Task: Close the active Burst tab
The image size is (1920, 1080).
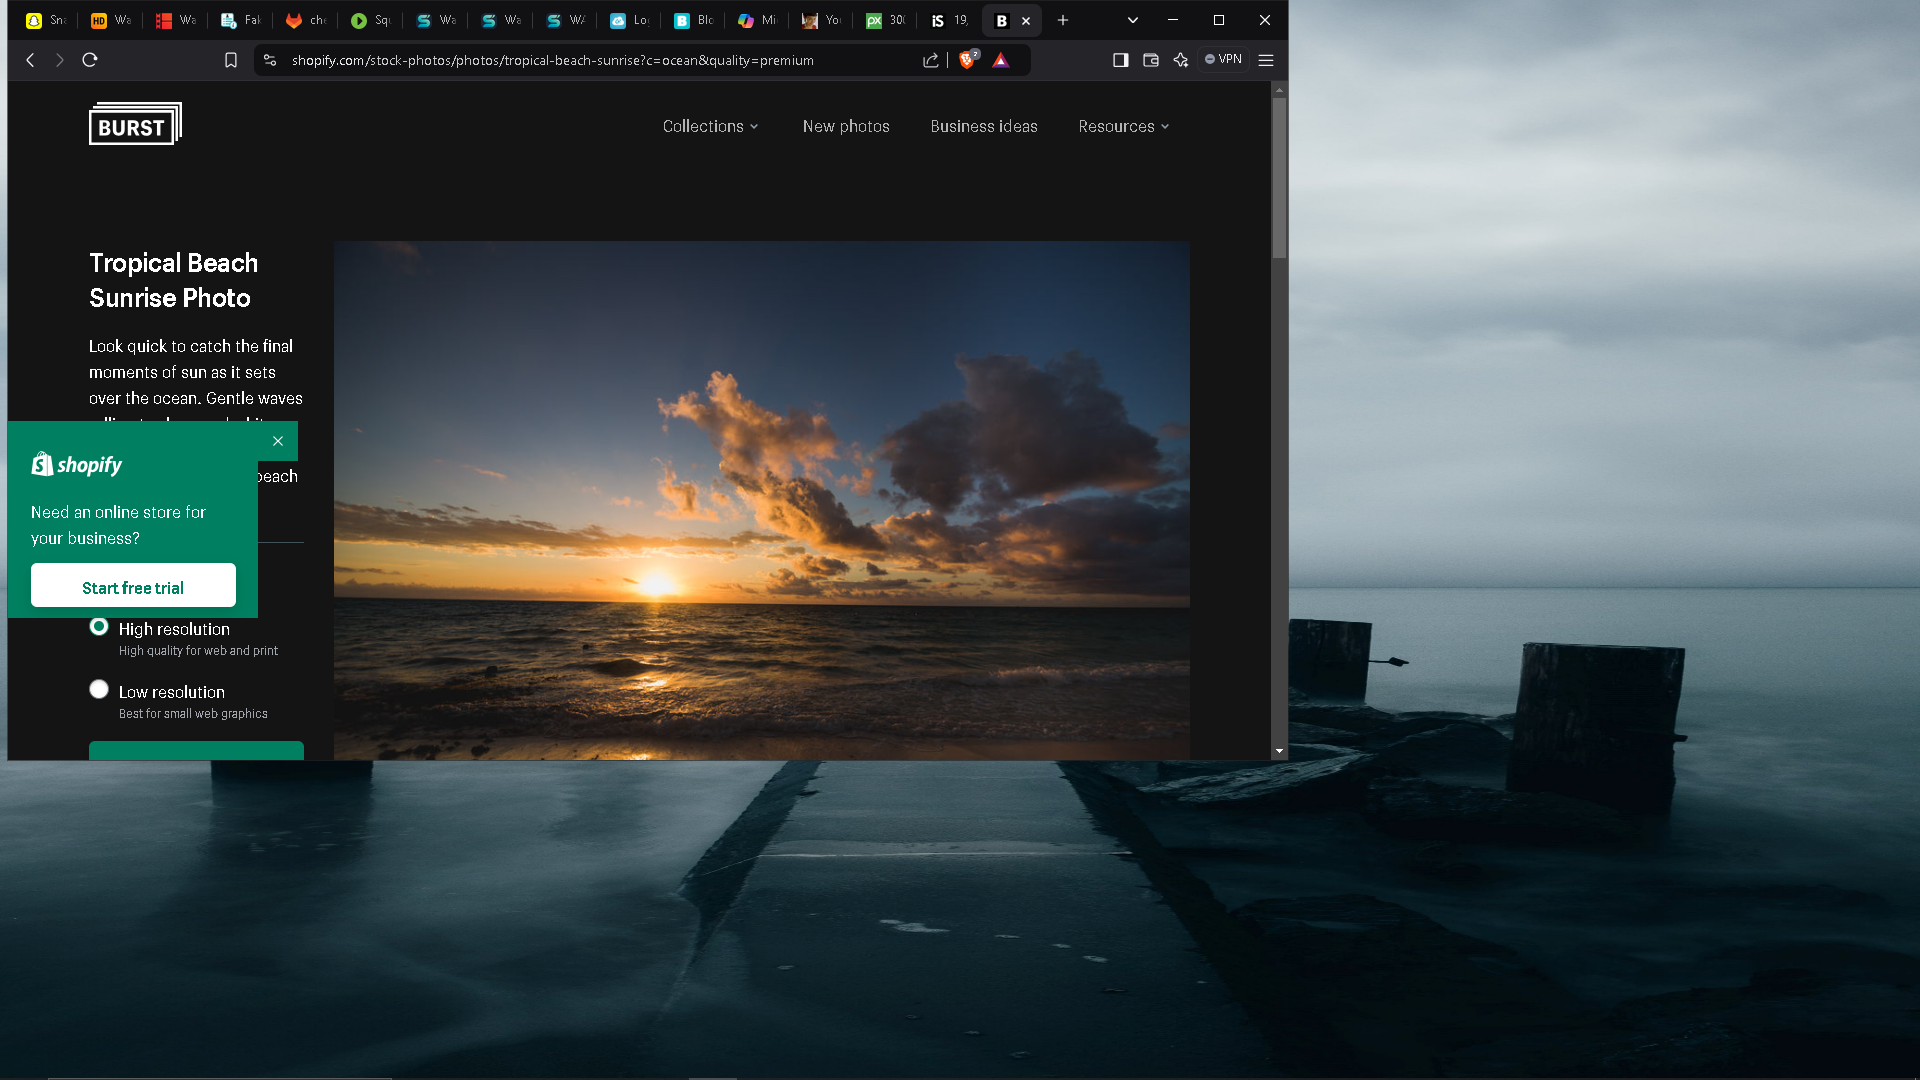Action: [1026, 21]
